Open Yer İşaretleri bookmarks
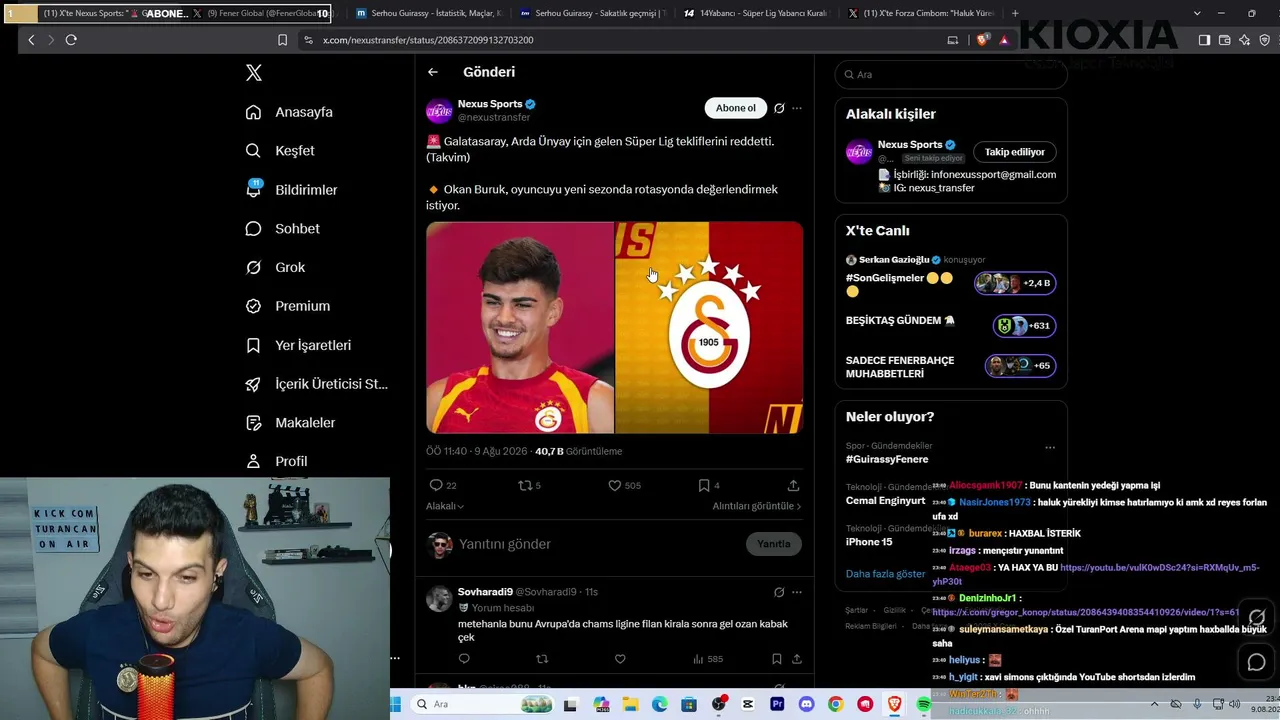 tap(299, 345)
